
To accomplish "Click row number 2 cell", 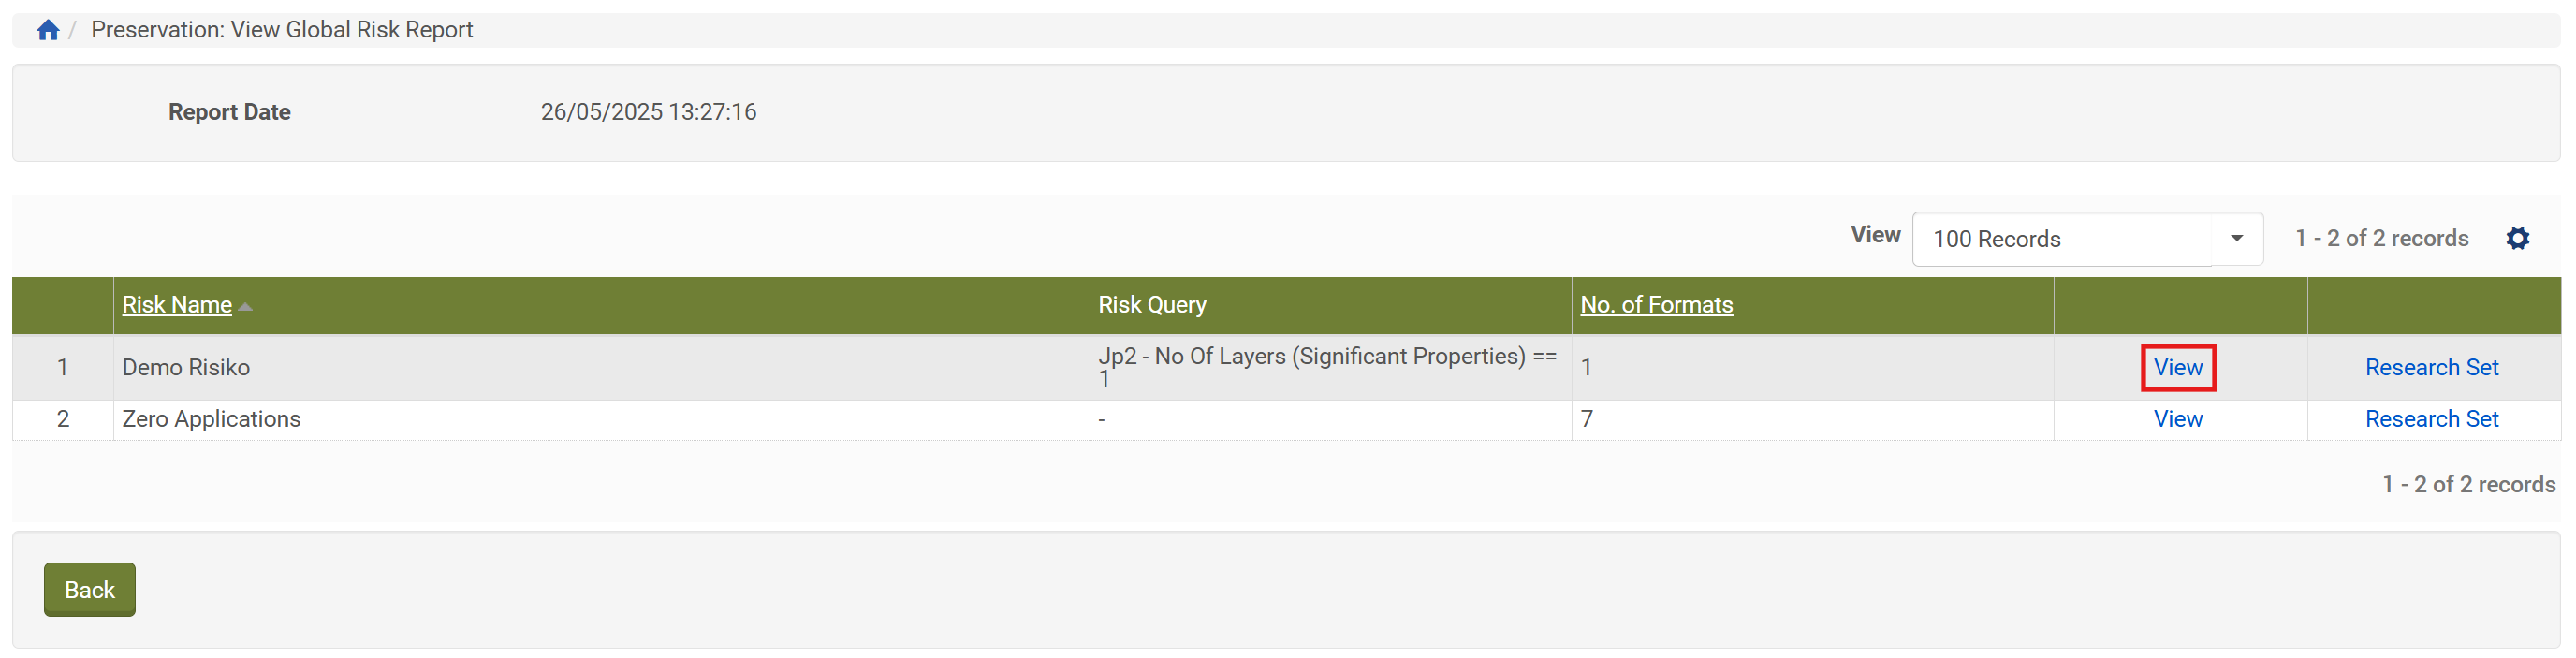I will click(x=63, y=419).
